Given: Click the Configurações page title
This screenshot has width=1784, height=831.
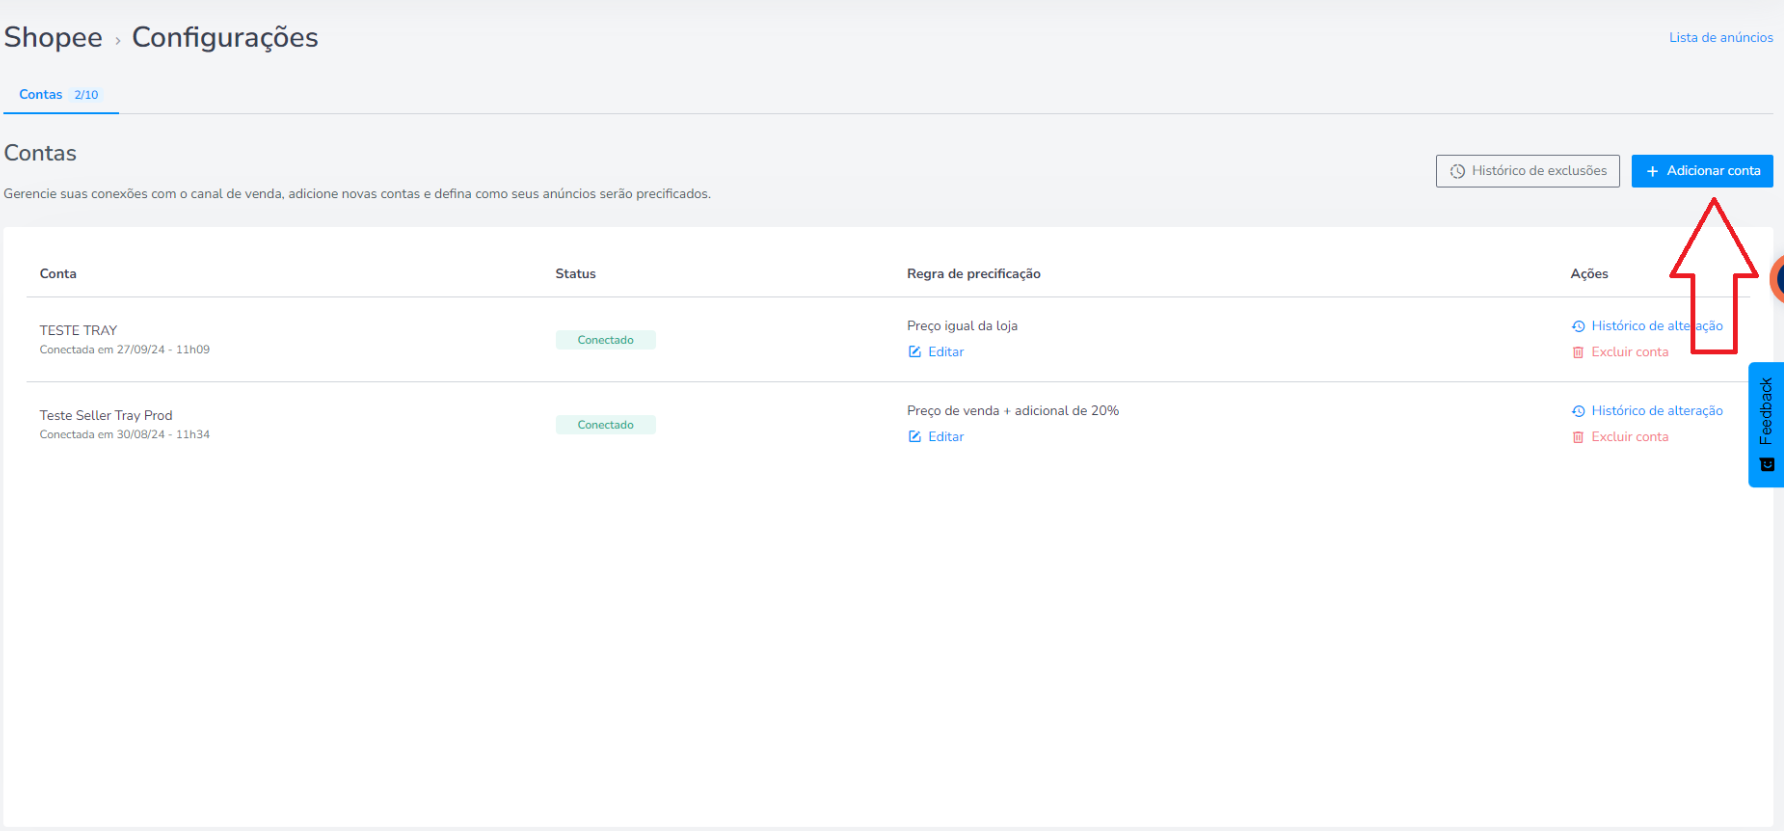Looking at the screenshot, I should pos(225,38).
